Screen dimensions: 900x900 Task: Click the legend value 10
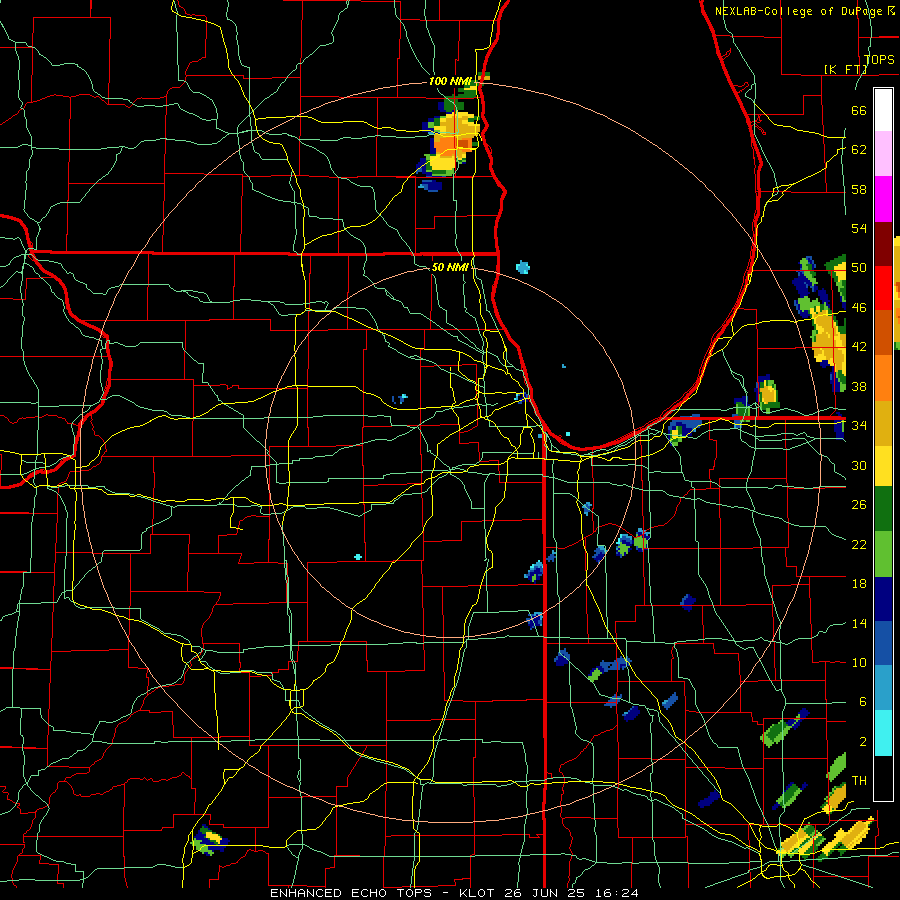coord(859,662)
